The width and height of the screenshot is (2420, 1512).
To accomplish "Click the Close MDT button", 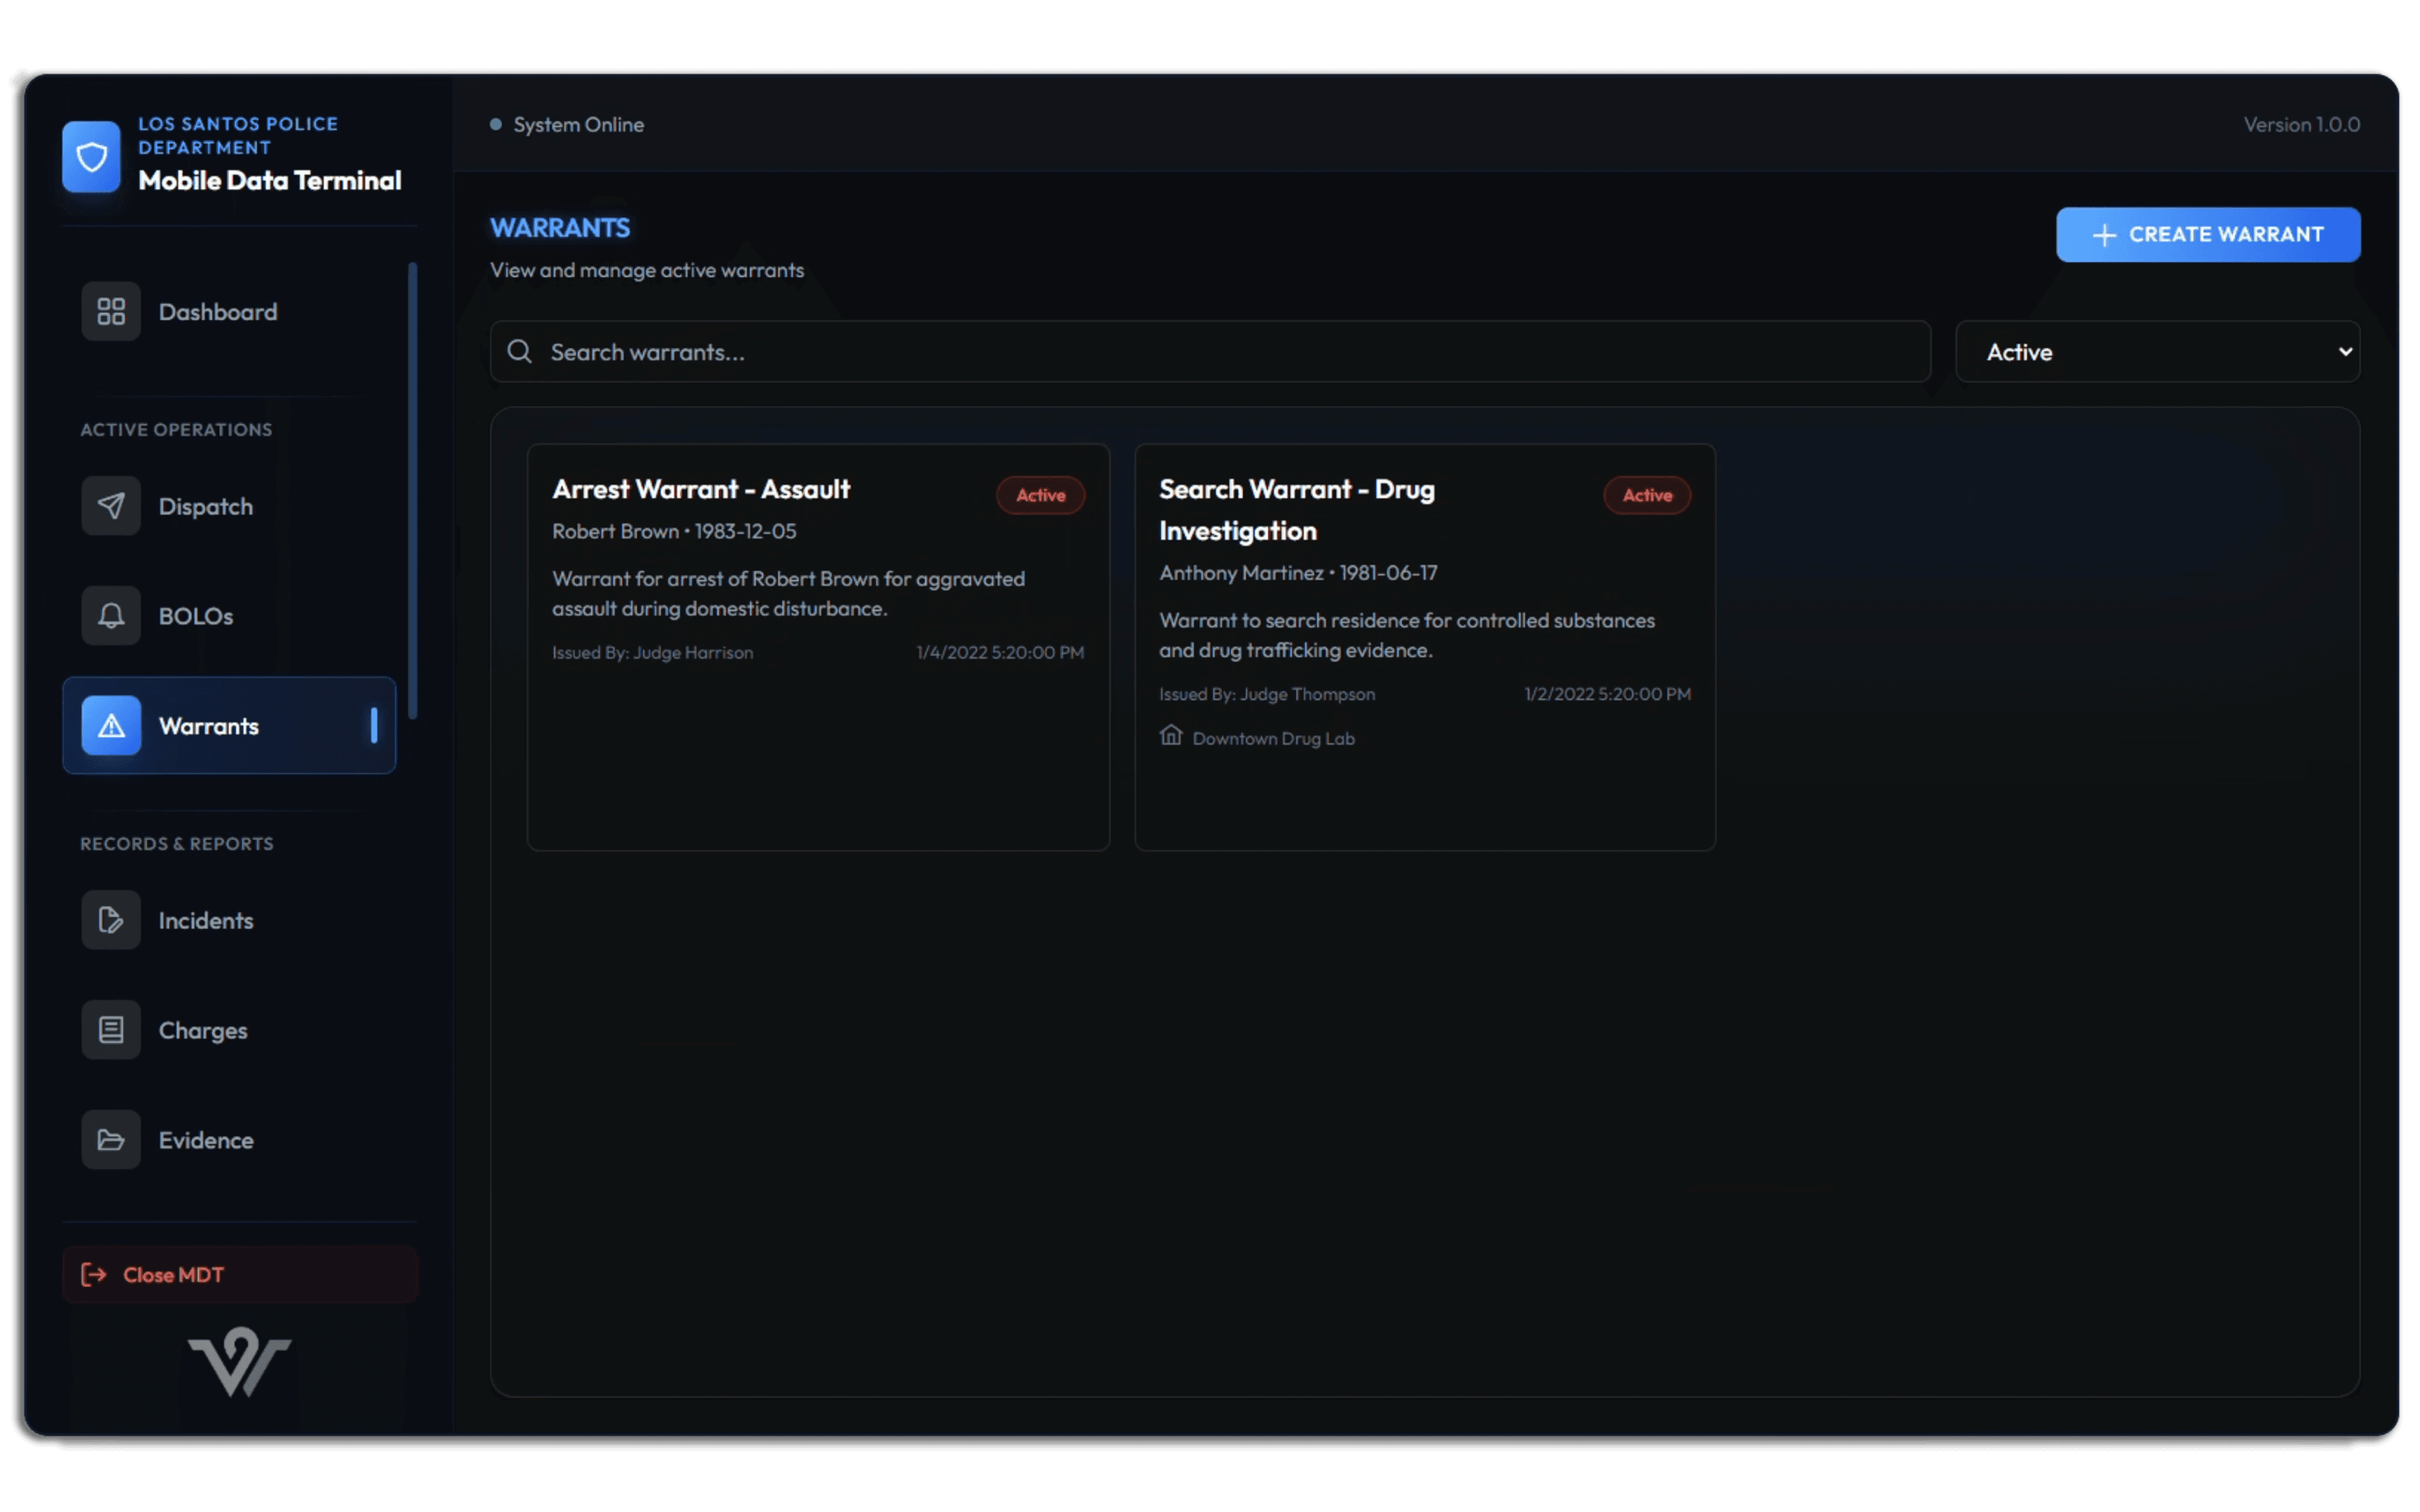I will coord(240,1274).
